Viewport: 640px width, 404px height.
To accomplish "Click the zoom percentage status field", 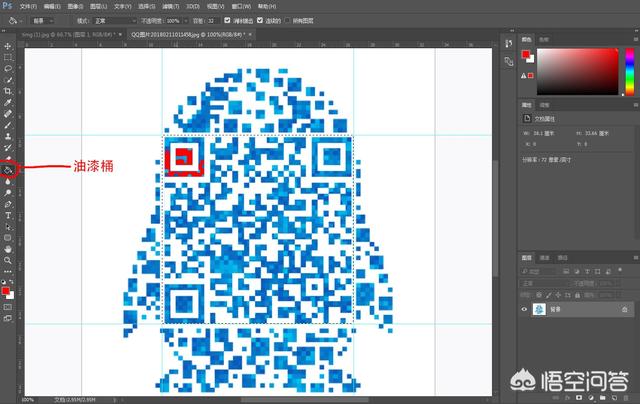I will (28, 400).
